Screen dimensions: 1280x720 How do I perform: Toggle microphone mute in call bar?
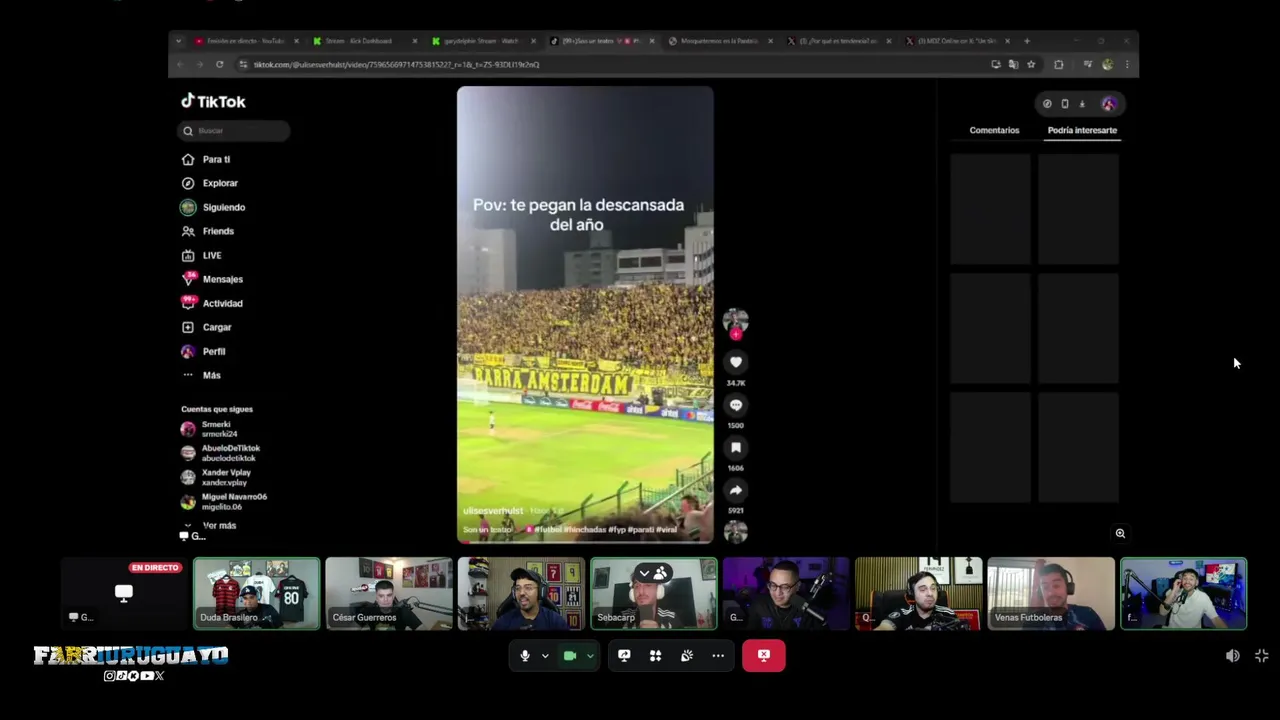click(x=525, y=656)
